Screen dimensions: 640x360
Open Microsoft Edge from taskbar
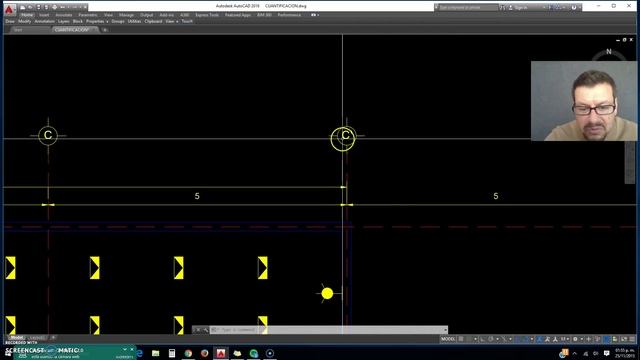[139, 353]
